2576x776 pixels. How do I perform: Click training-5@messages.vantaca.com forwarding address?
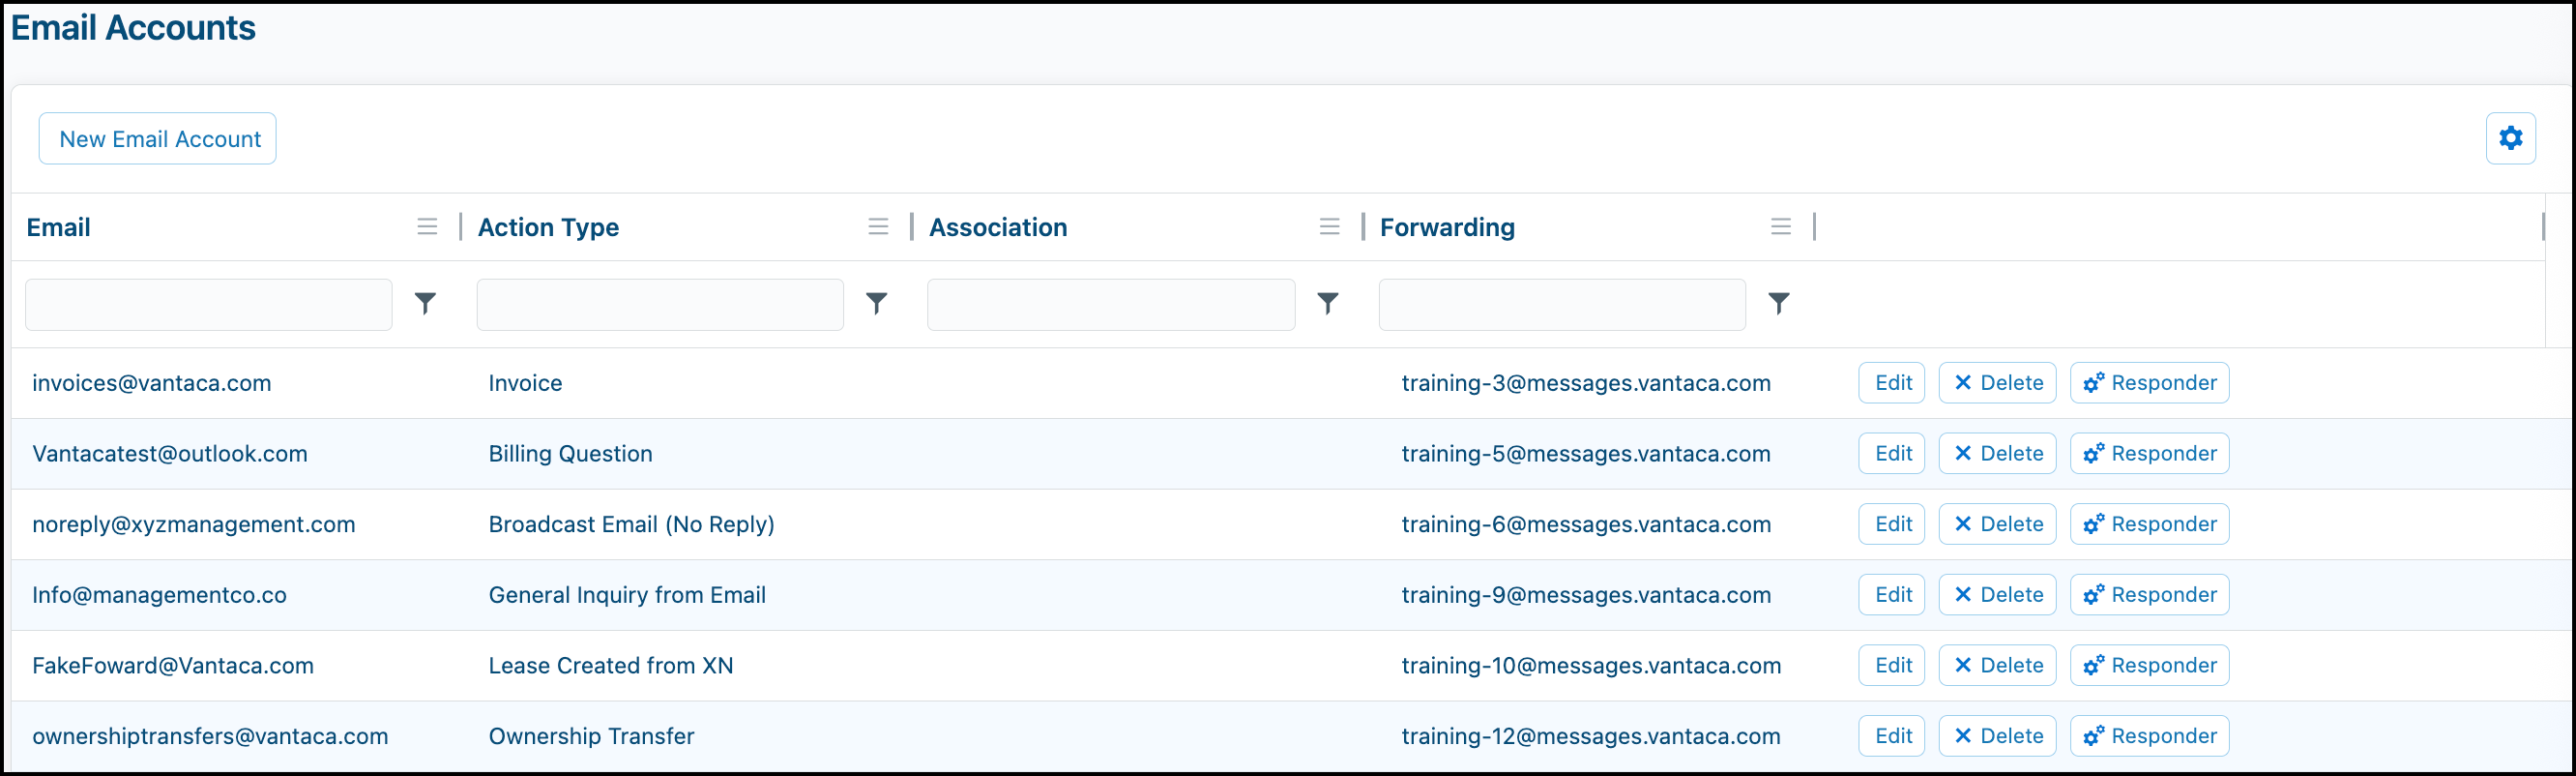(1586, 454)
